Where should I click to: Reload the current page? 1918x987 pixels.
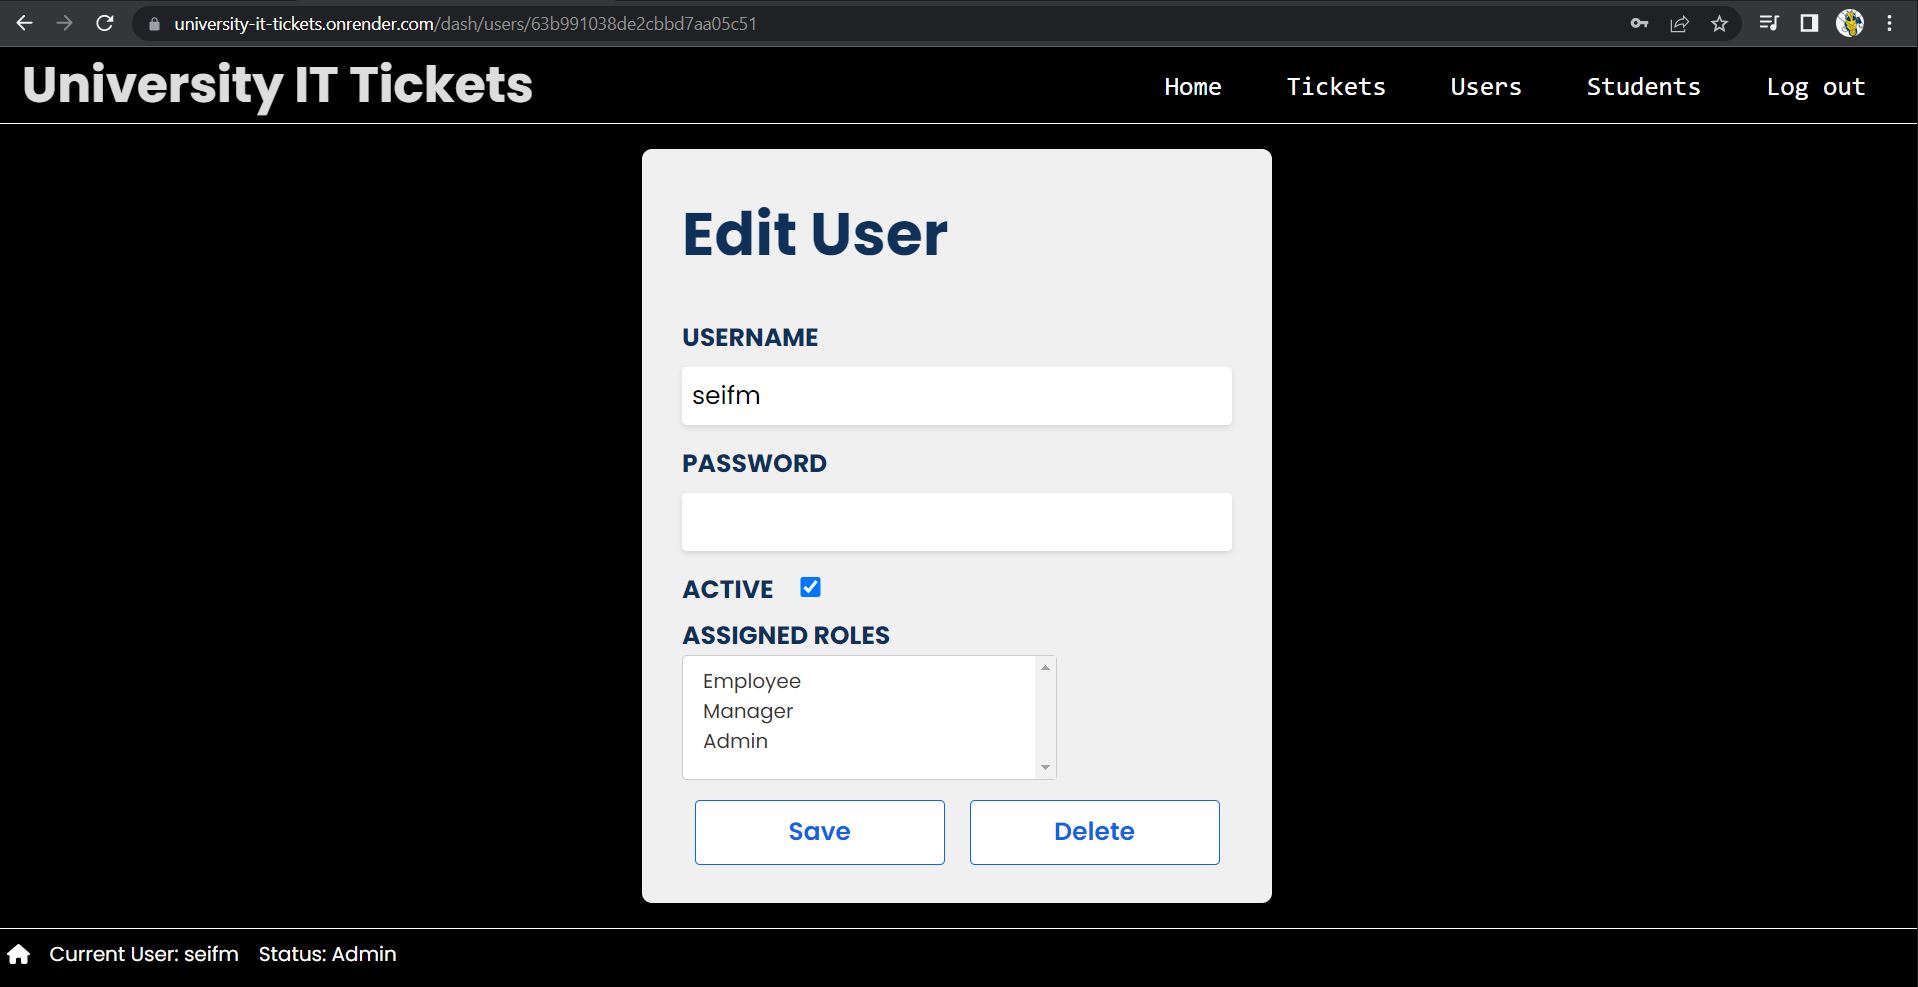(104, 23)
